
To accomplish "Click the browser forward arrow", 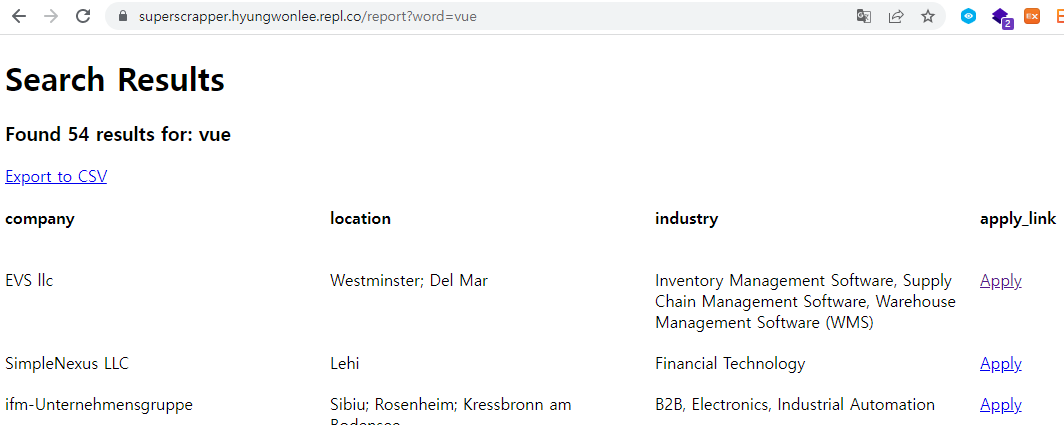I will 51,16.
